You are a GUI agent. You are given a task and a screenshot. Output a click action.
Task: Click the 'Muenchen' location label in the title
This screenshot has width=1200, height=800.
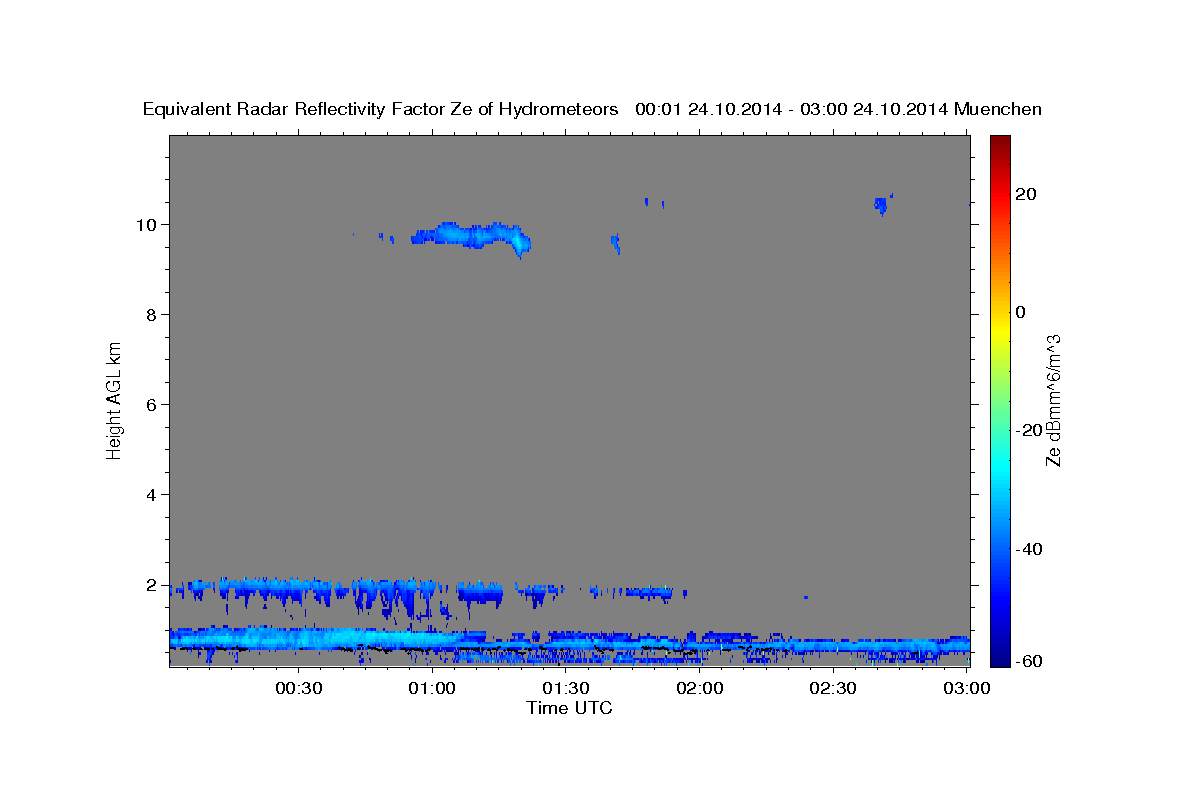(998, 109)
